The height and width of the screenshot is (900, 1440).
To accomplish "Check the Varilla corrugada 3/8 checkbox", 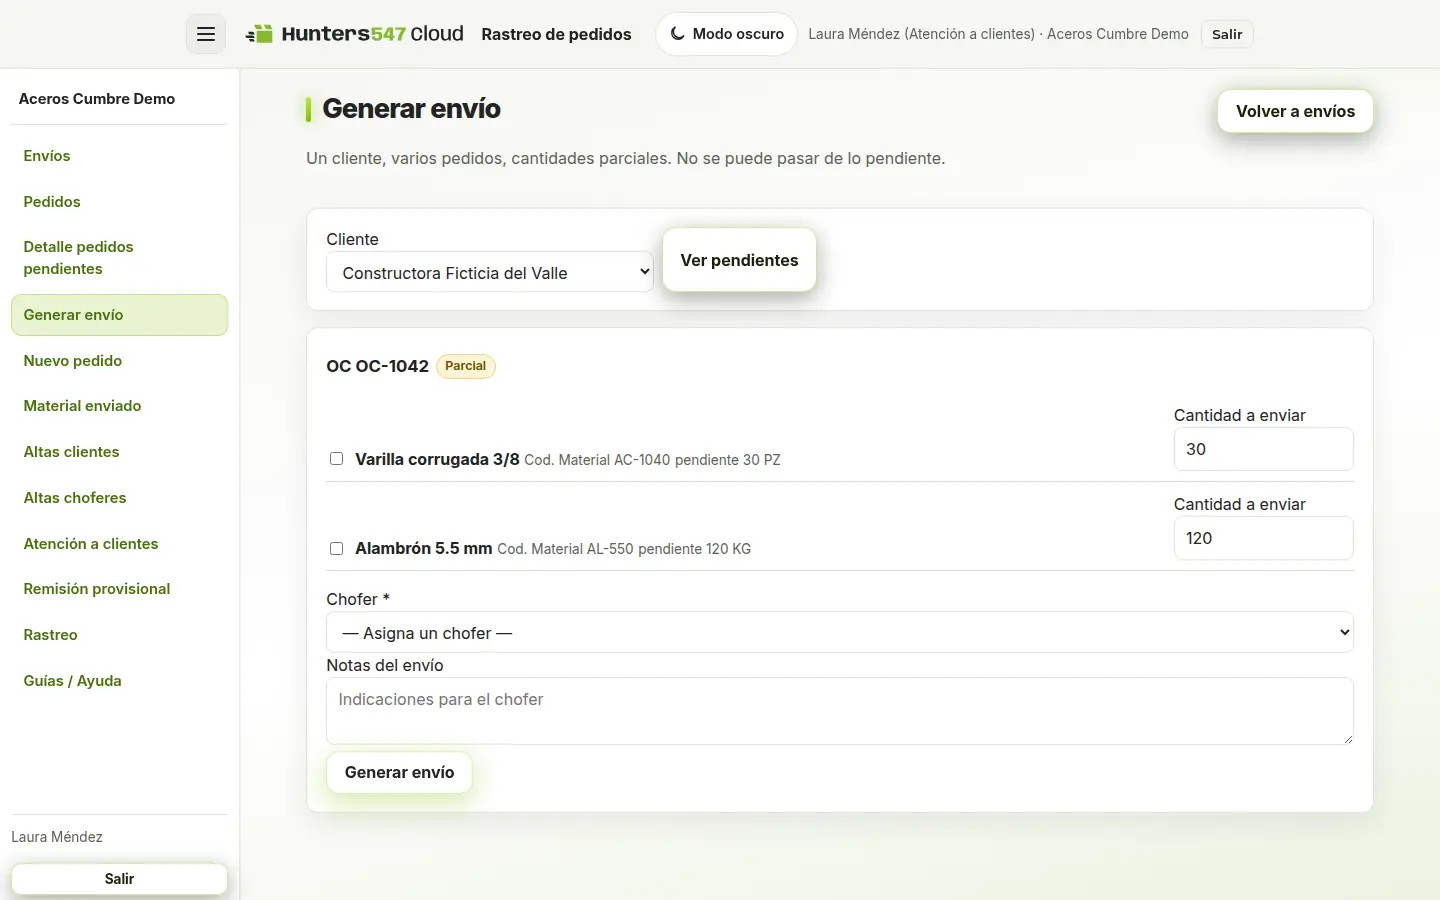I will coord(336,459).
